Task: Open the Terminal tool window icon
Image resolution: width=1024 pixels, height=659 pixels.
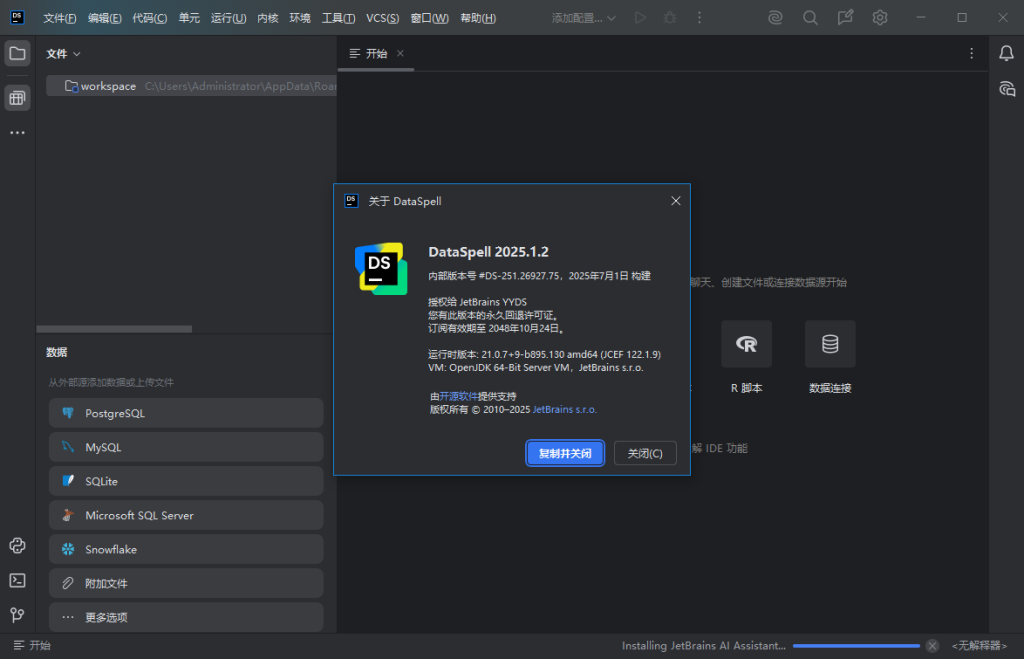Action: pos(18,581)
